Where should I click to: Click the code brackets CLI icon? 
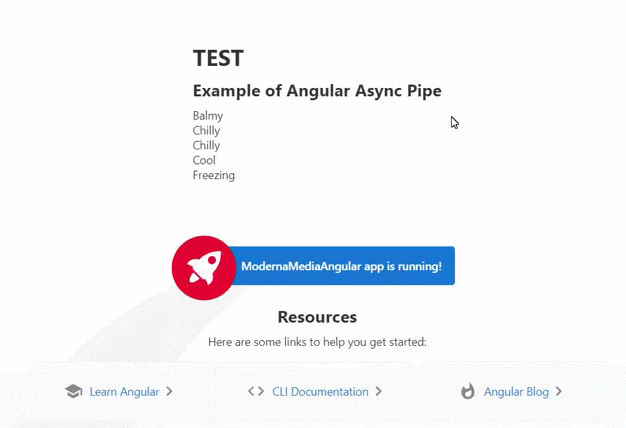[x=256, y=392]
